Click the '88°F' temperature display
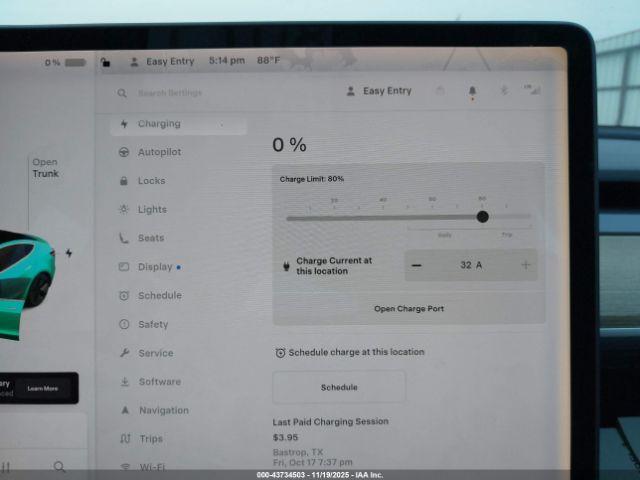The image size is (640, 480). (x=269, y=60)
